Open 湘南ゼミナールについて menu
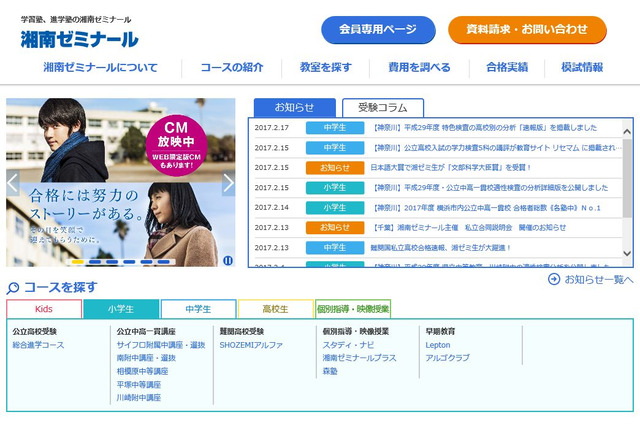The image size is (640, 426). coord(100,67)
